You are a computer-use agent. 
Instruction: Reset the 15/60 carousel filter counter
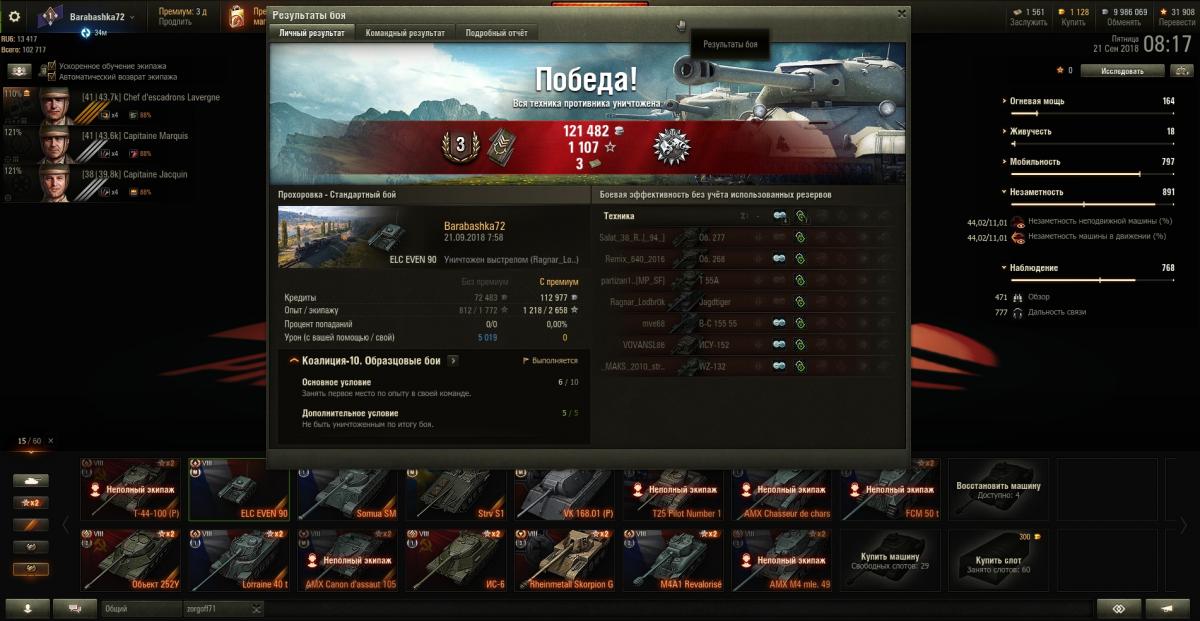point(51,441)
